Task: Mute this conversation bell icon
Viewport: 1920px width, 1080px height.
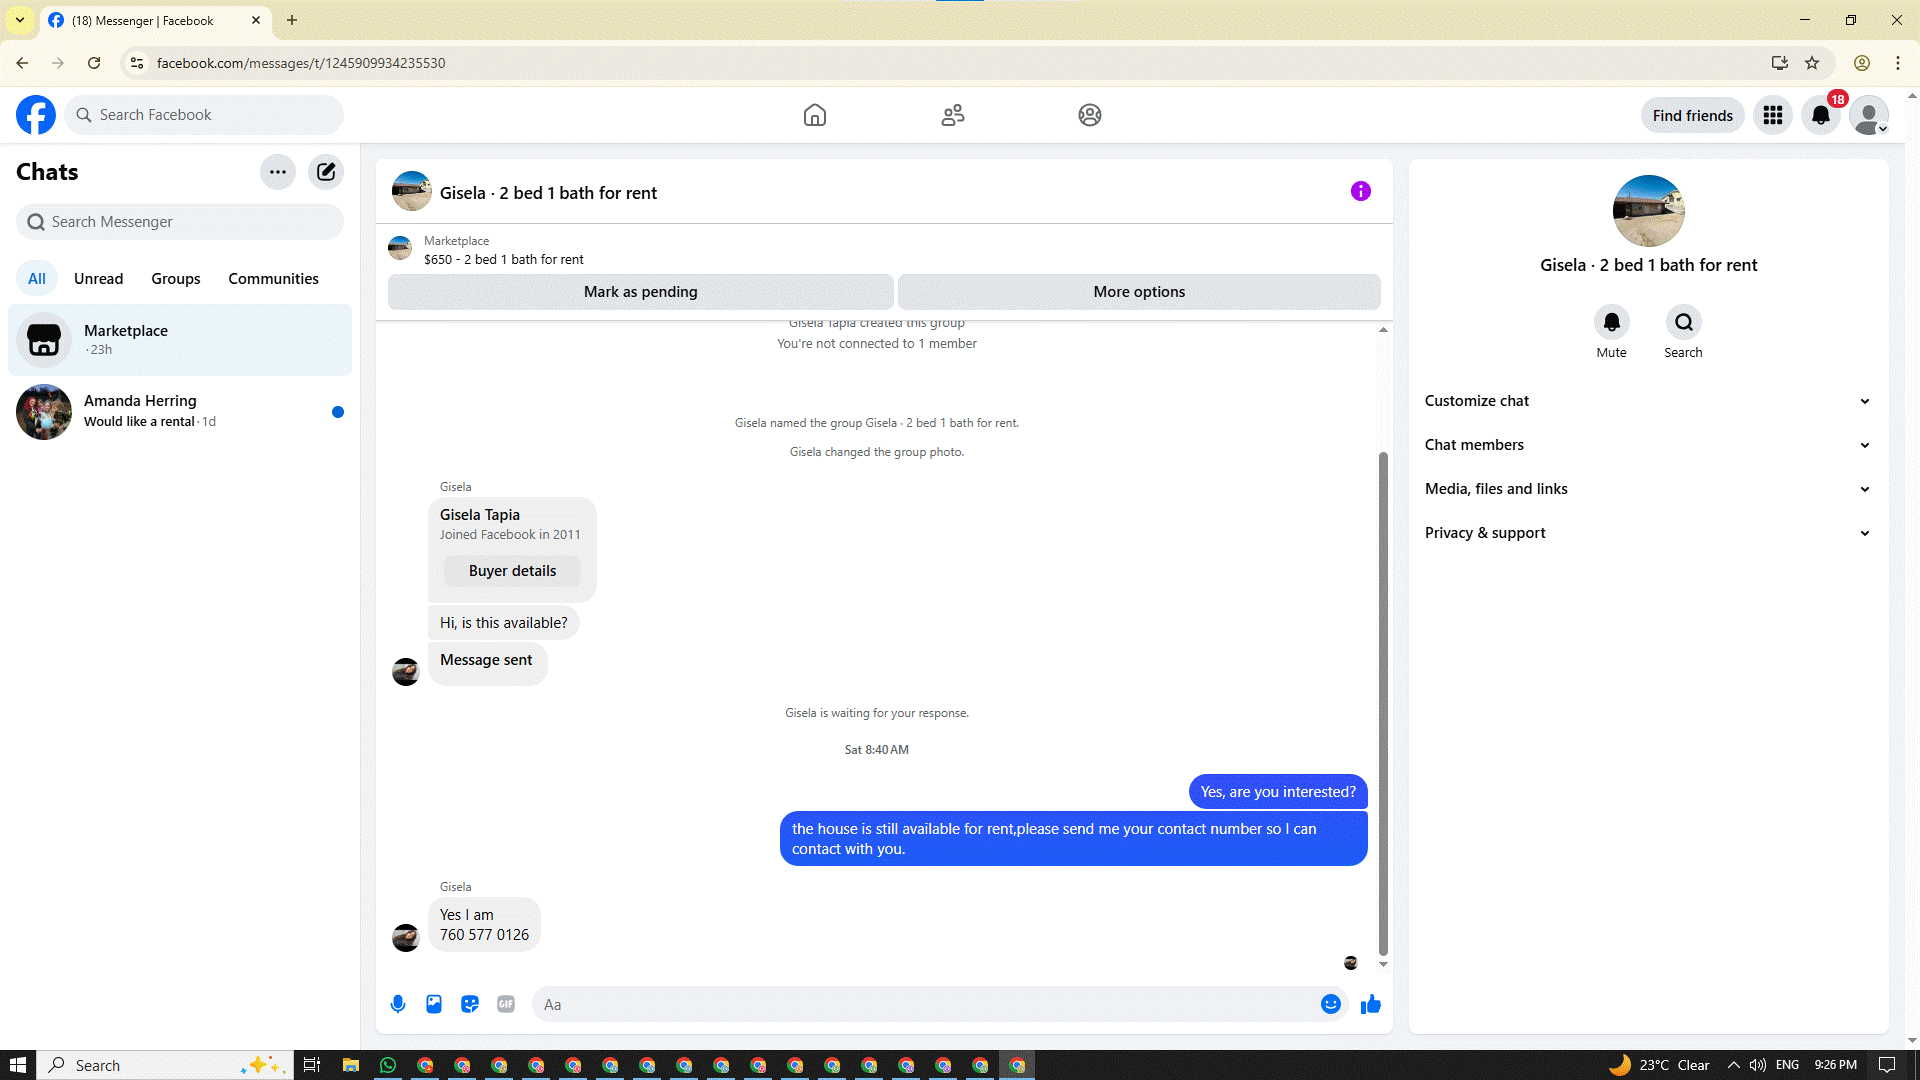Action: pos(1612,322)
